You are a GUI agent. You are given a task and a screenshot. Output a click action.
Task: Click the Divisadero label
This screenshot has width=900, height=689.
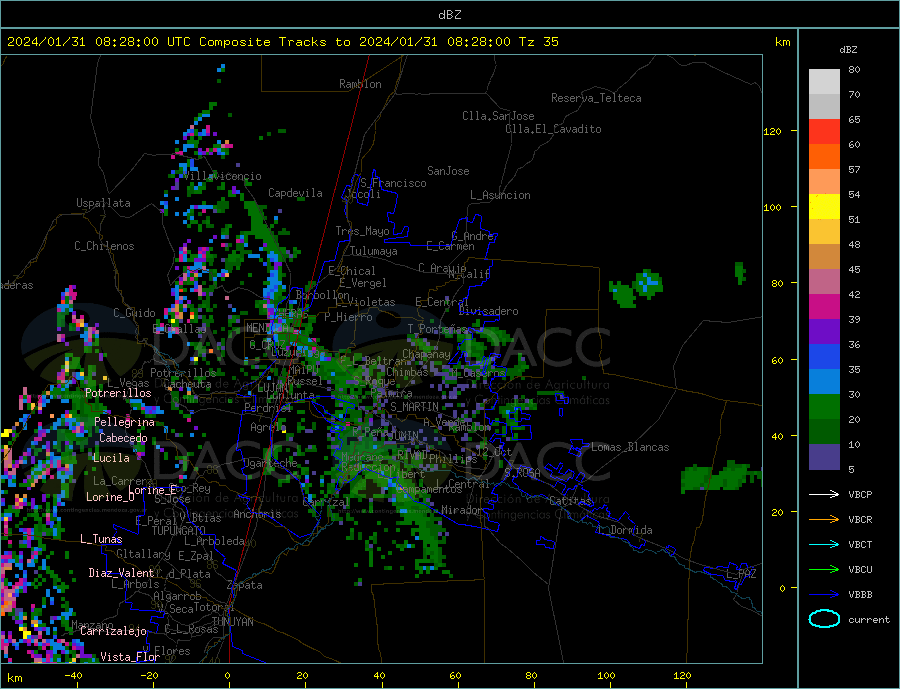[488, 311]
